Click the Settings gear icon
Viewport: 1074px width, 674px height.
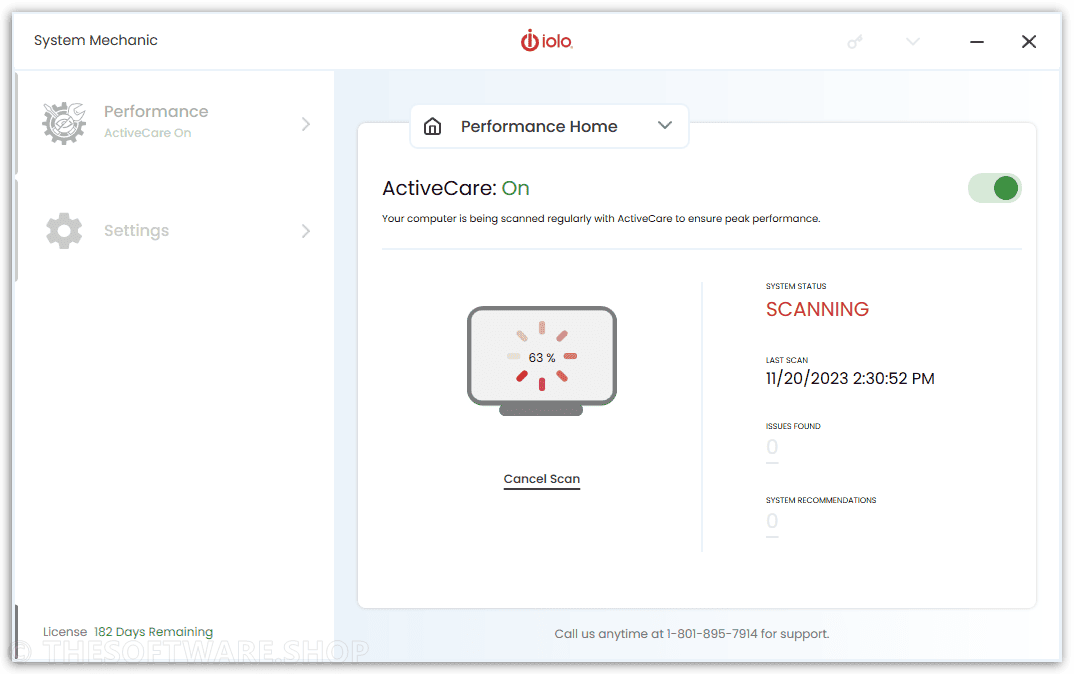click(x=64, y=231)
